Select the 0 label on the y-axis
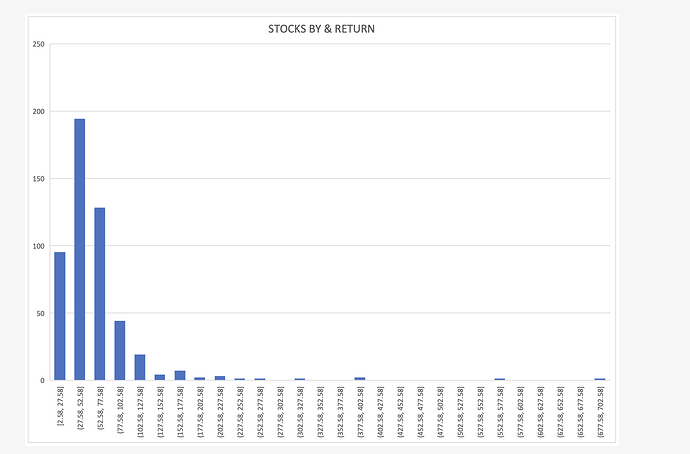Image resolution: width=690 pixels, height=454 pixels. pyautogui.click(x=42, y=381)
